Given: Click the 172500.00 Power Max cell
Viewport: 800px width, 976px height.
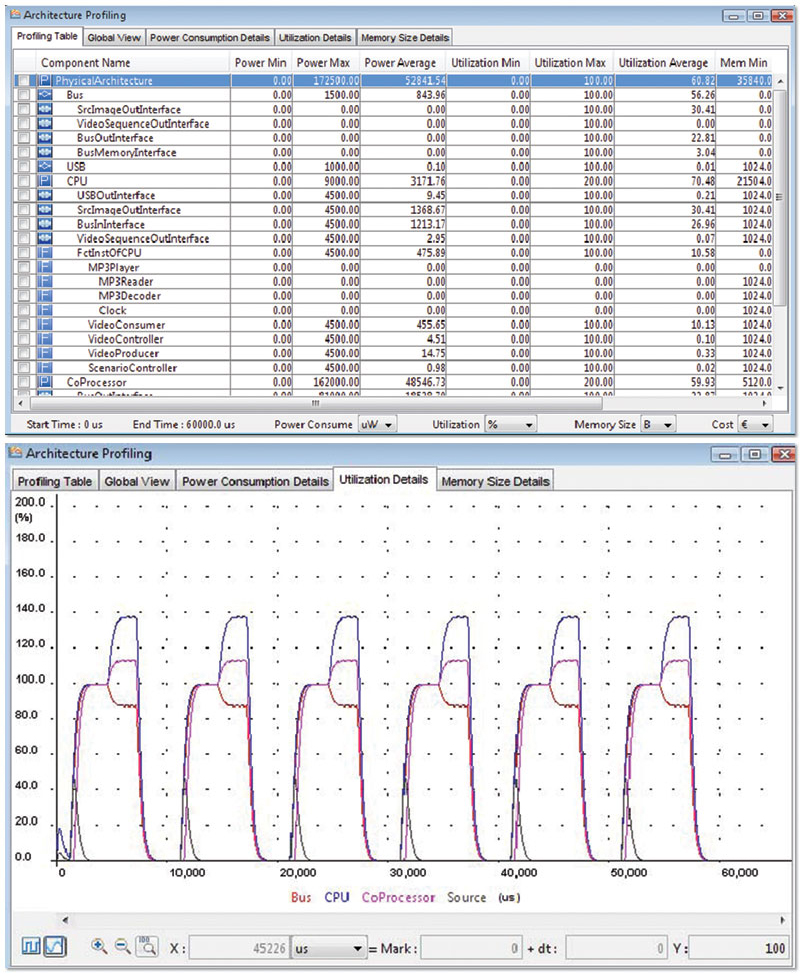Looking at the screenshot, I should click(326, 80).
